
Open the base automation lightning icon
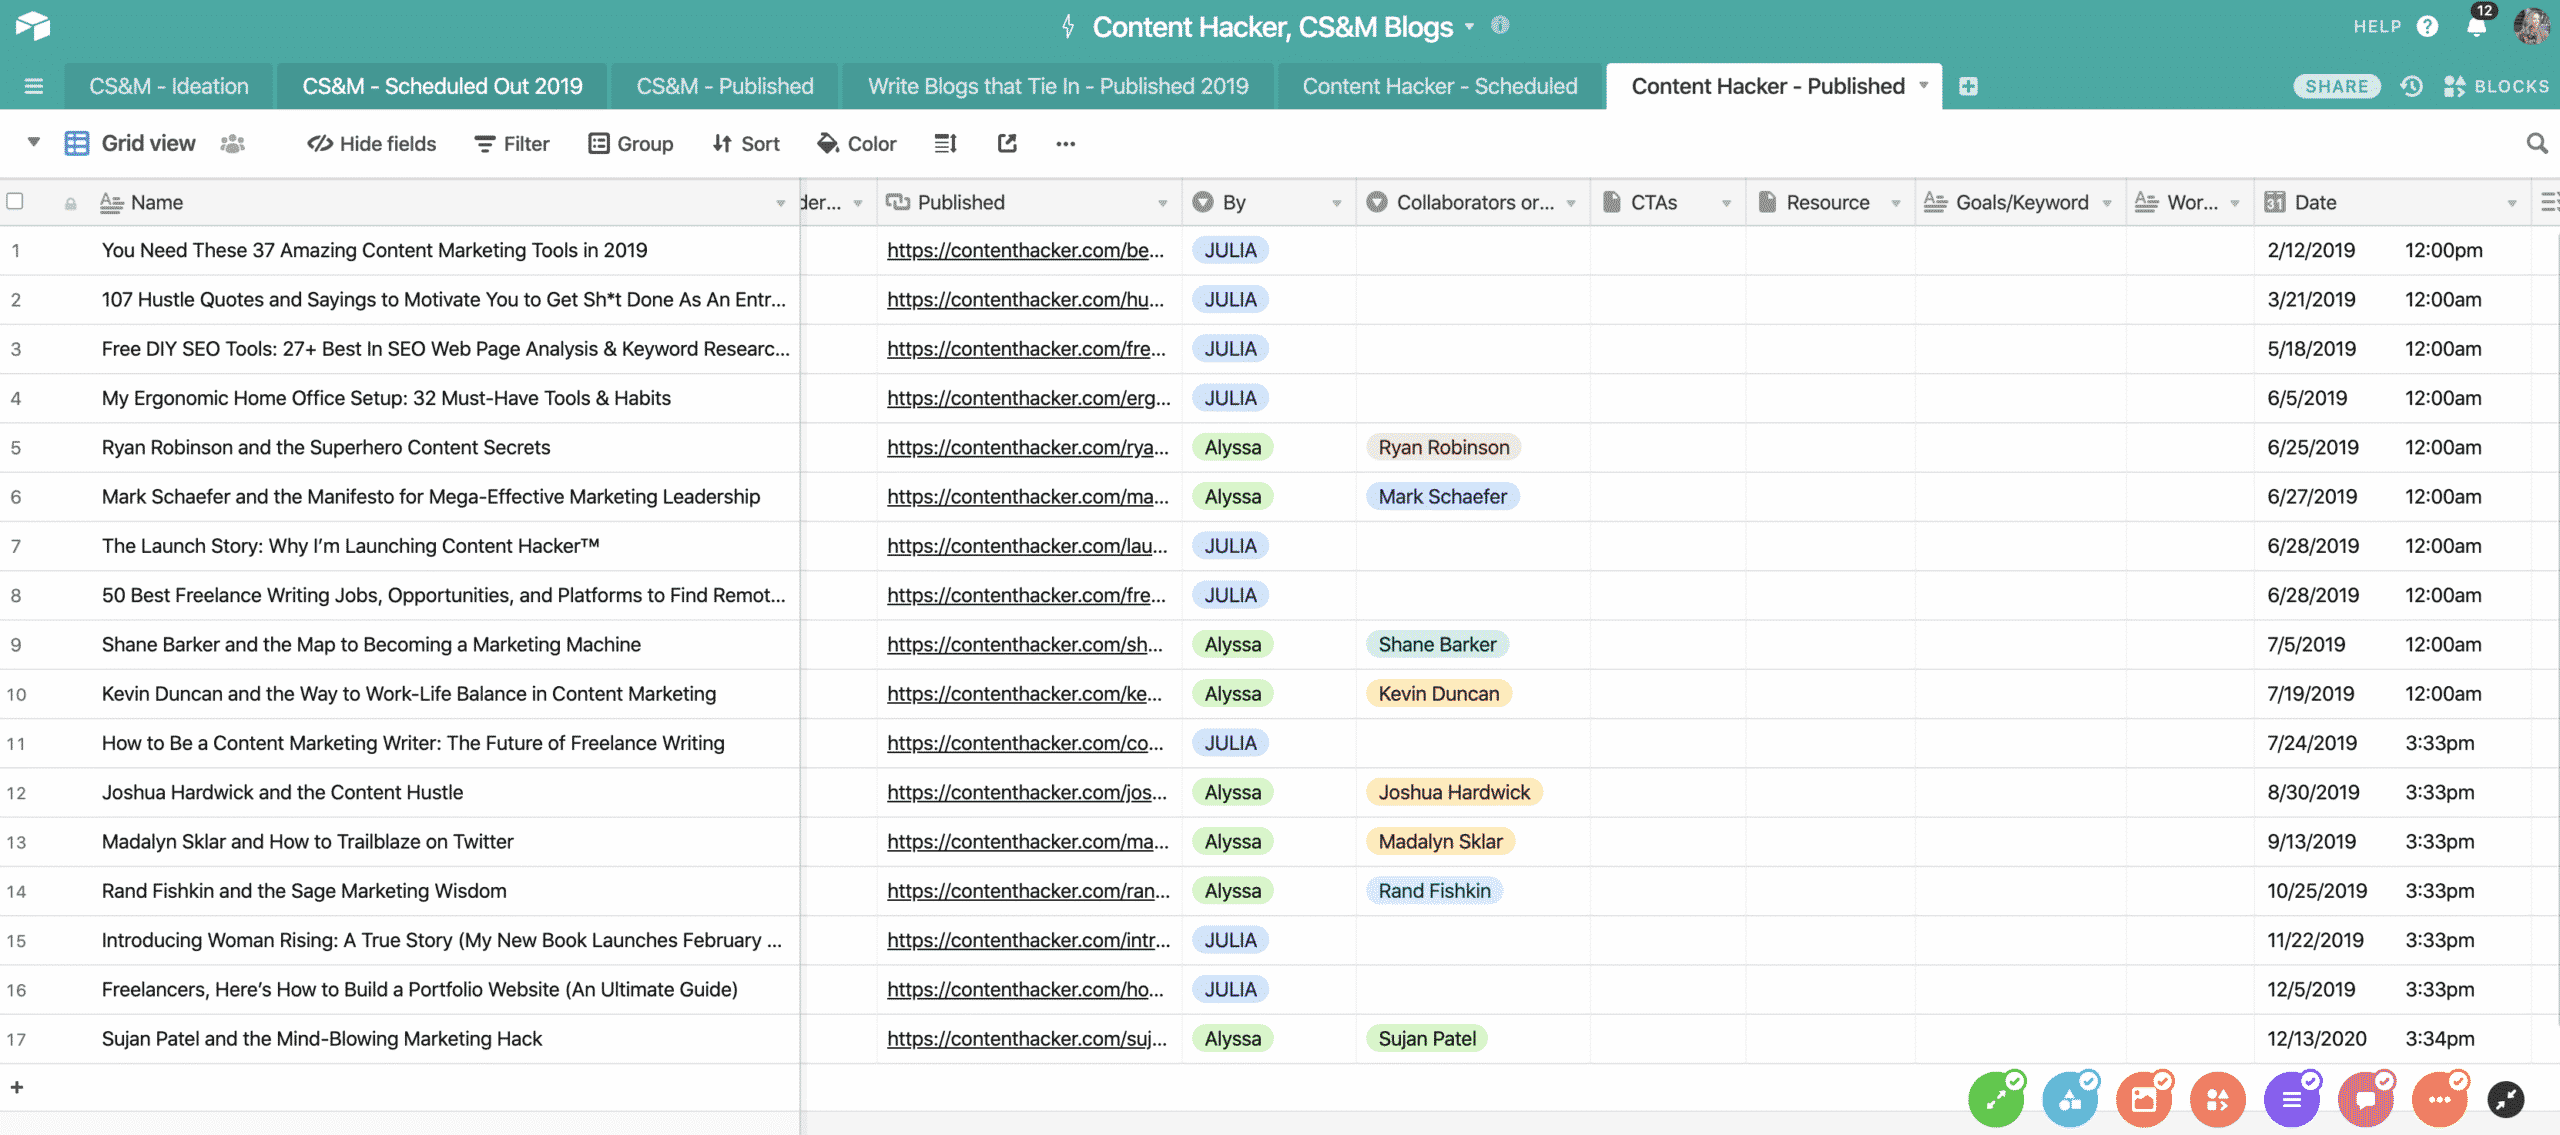(1068, 27)
